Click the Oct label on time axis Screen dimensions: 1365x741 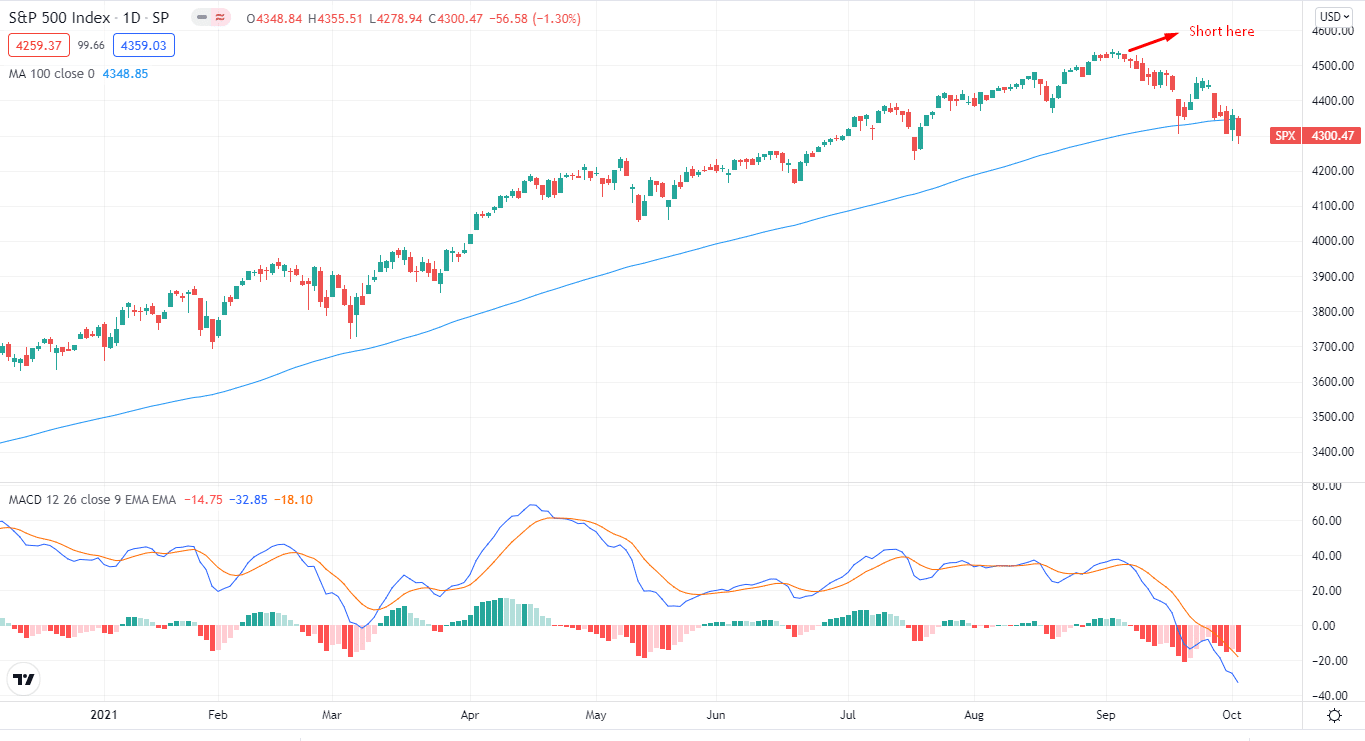tap(1231, 715)
